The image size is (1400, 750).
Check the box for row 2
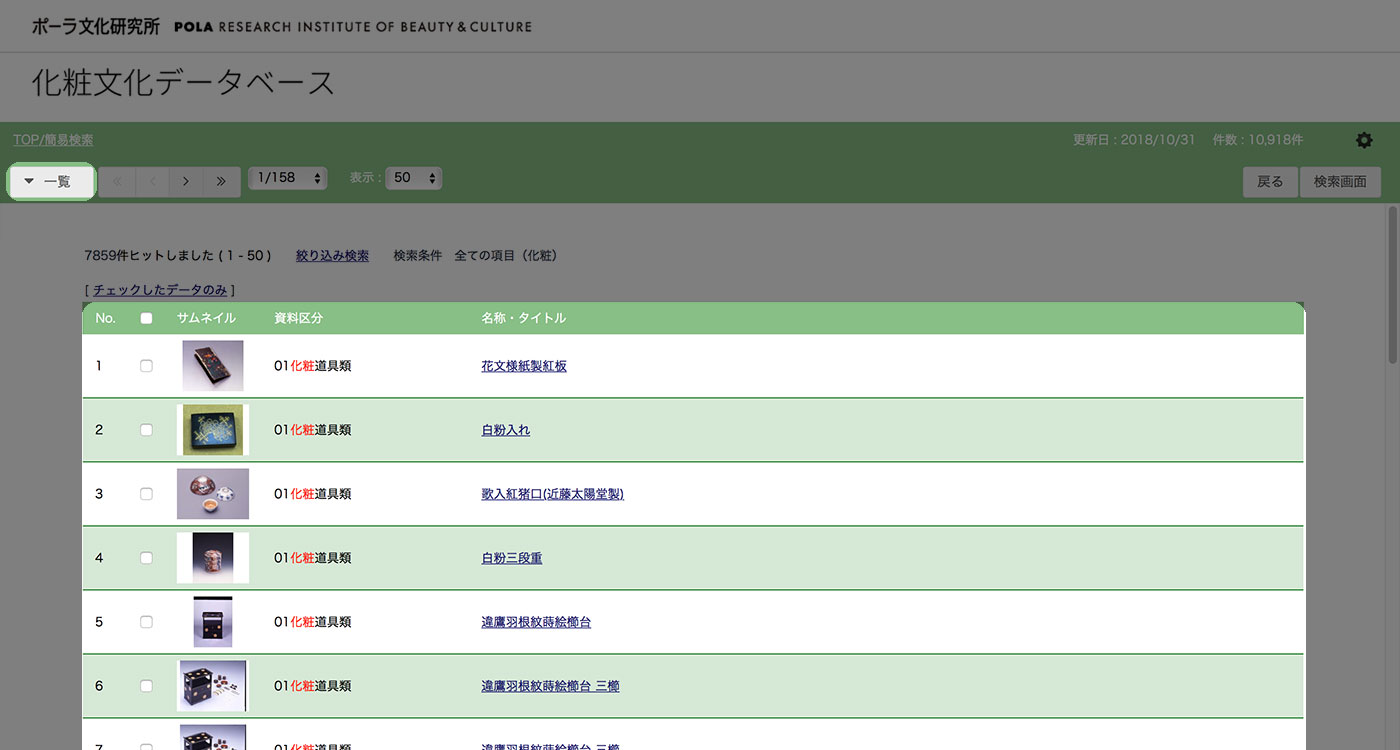click(146, 430)
